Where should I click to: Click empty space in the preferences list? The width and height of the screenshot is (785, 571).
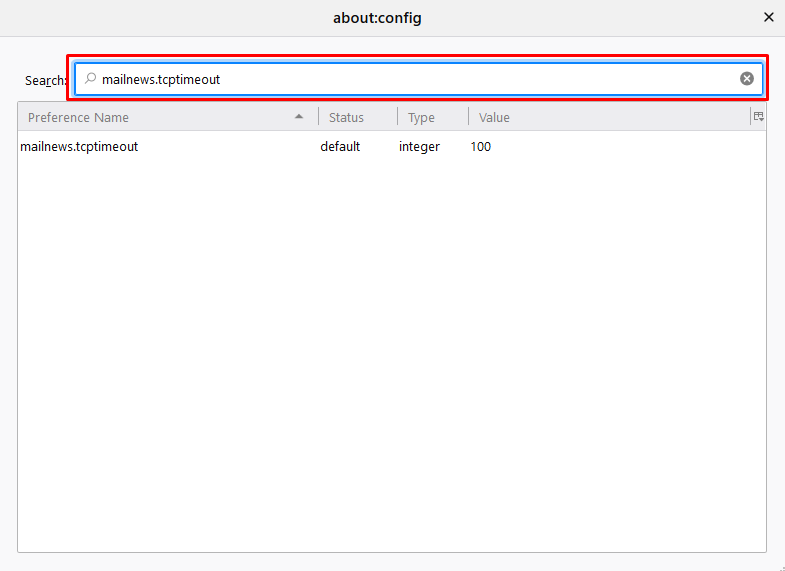(392, 350)
